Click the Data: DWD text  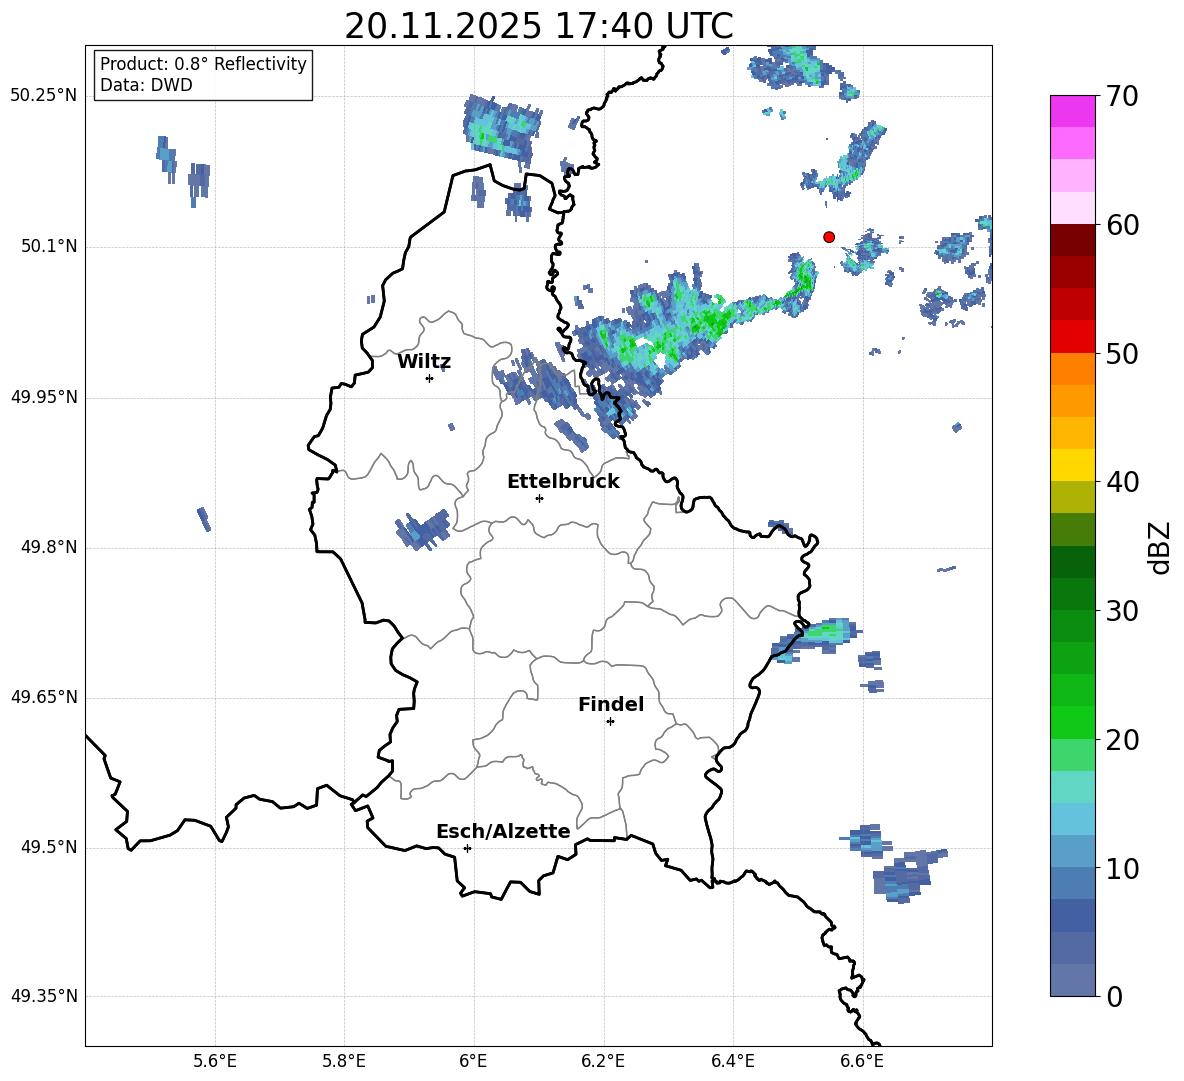[146, 85]
